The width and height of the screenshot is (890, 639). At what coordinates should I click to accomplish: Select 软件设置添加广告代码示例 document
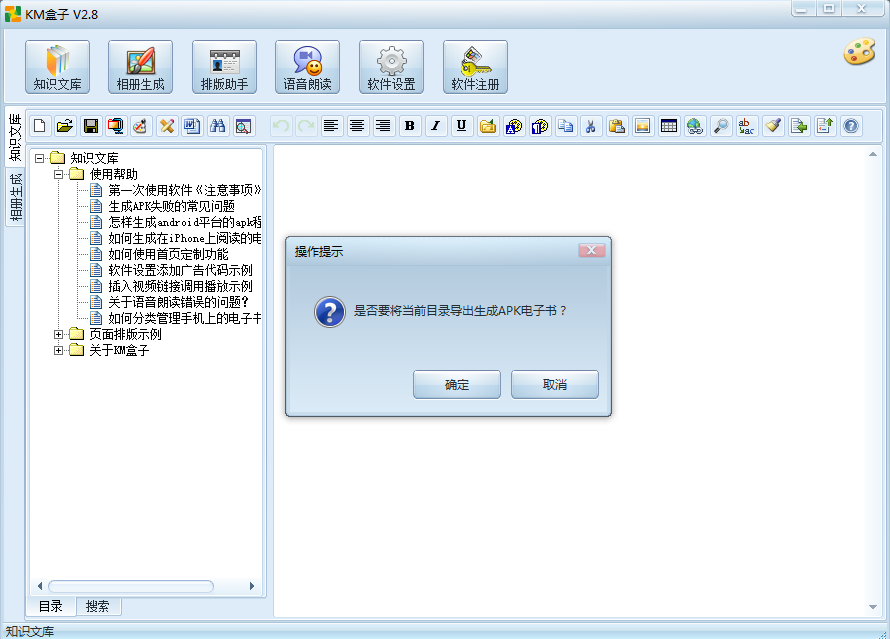point(180,270)
